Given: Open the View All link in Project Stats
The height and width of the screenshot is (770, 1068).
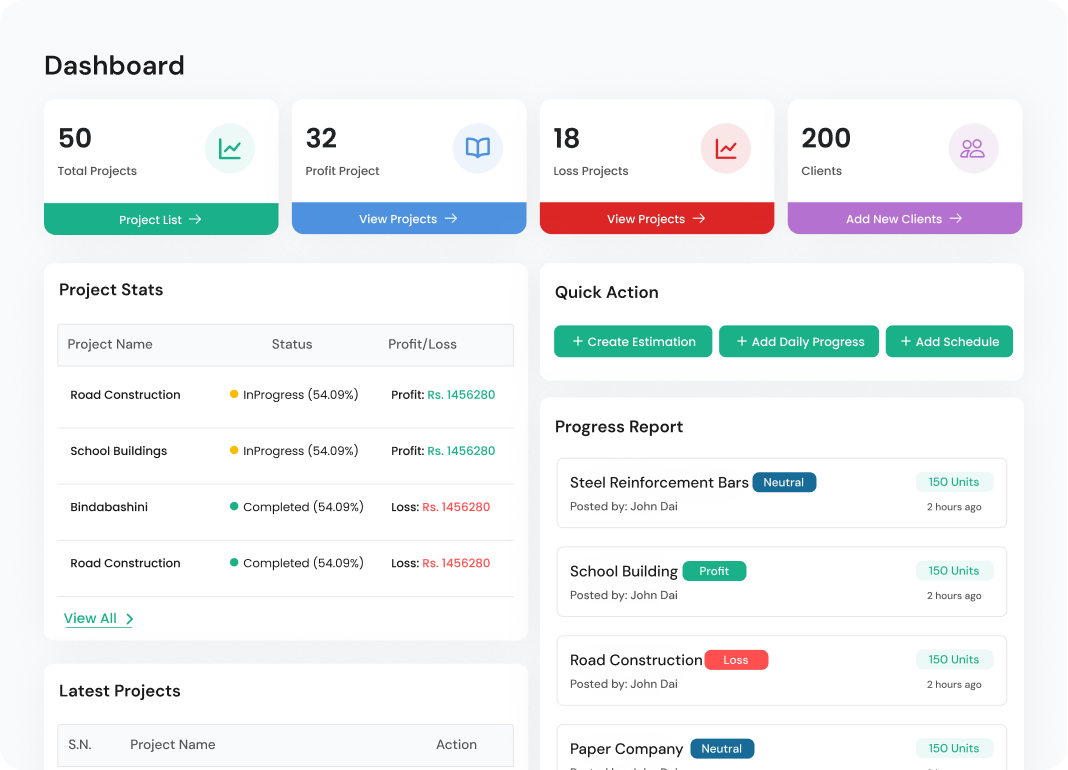Looking at the screenshot, I should pos(98,619).
